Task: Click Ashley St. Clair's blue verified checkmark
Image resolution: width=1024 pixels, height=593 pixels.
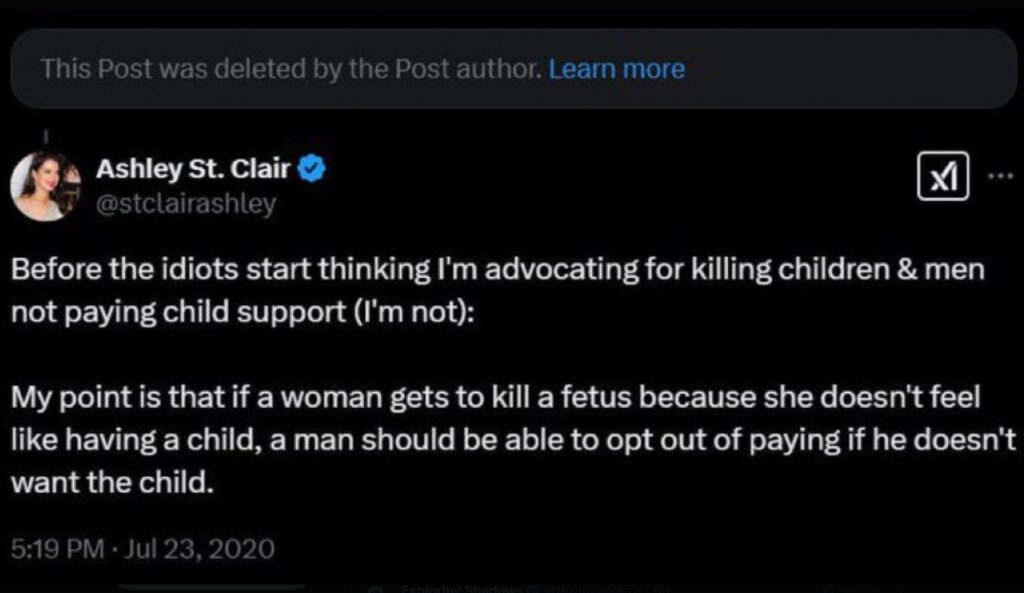Action: pyautogui.click(x=311, y=169)
